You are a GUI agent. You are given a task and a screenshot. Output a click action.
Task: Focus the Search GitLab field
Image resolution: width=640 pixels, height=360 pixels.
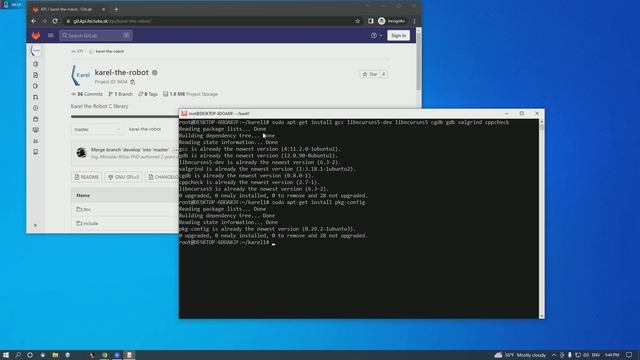click(96, 36)
